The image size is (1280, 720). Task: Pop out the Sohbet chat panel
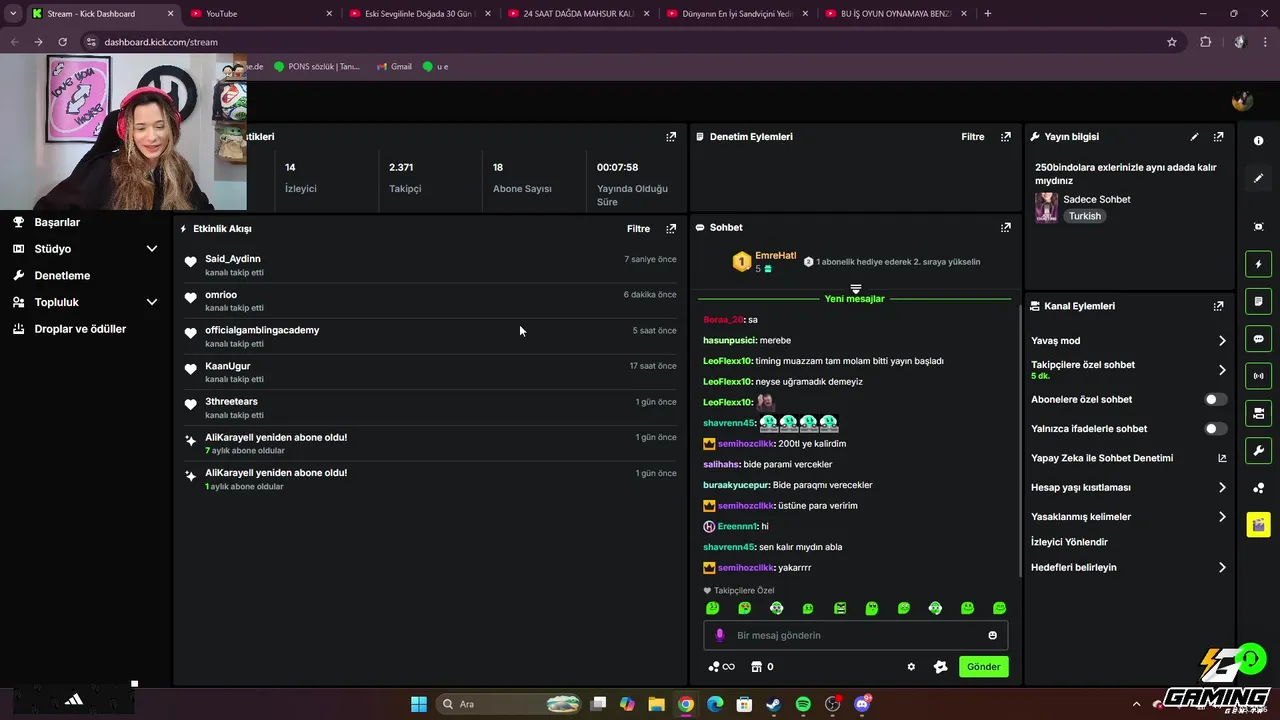point(1006,227)
